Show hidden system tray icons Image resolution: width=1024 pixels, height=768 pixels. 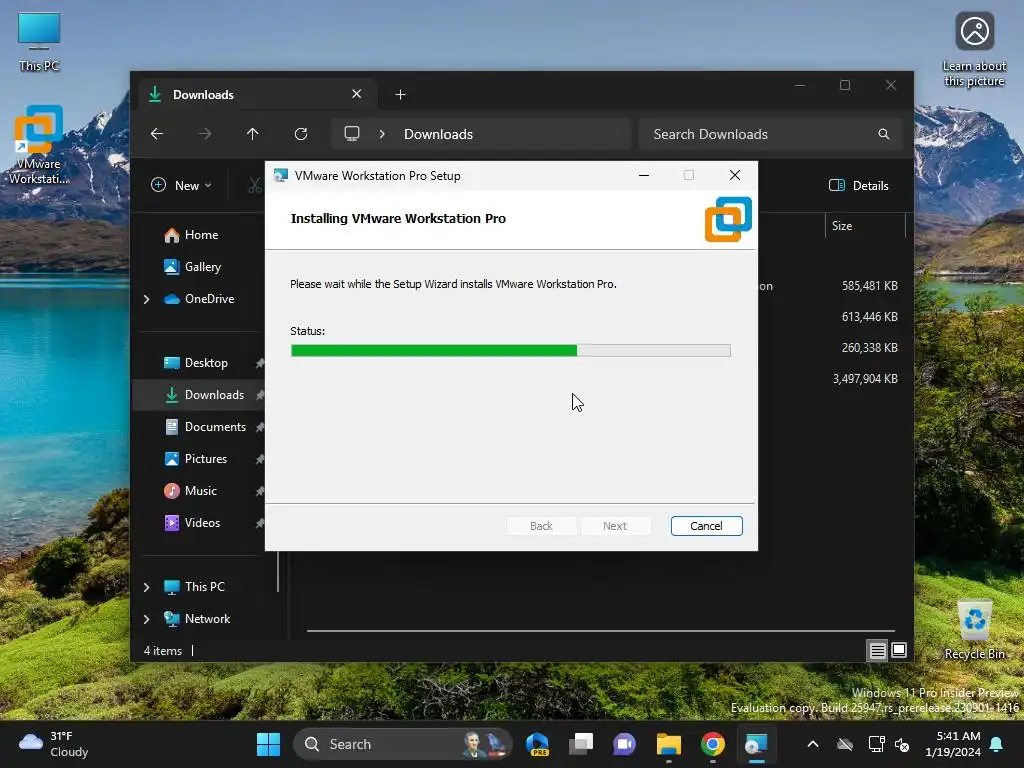click(812, 744)
